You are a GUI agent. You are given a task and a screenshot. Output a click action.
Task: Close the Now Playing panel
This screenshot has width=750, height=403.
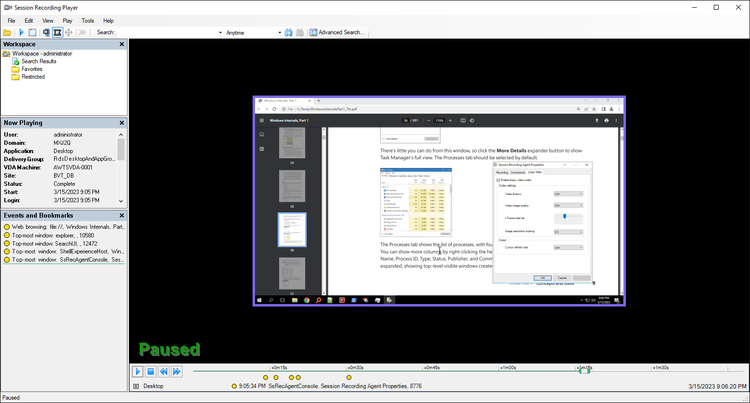[x=121, y=123]
